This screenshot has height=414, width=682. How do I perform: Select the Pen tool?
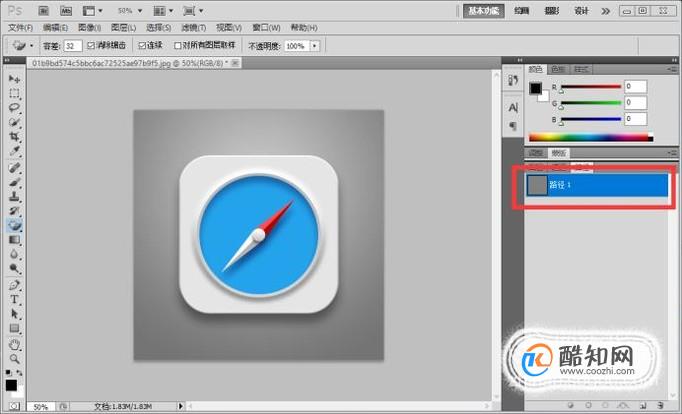point(14,285)
